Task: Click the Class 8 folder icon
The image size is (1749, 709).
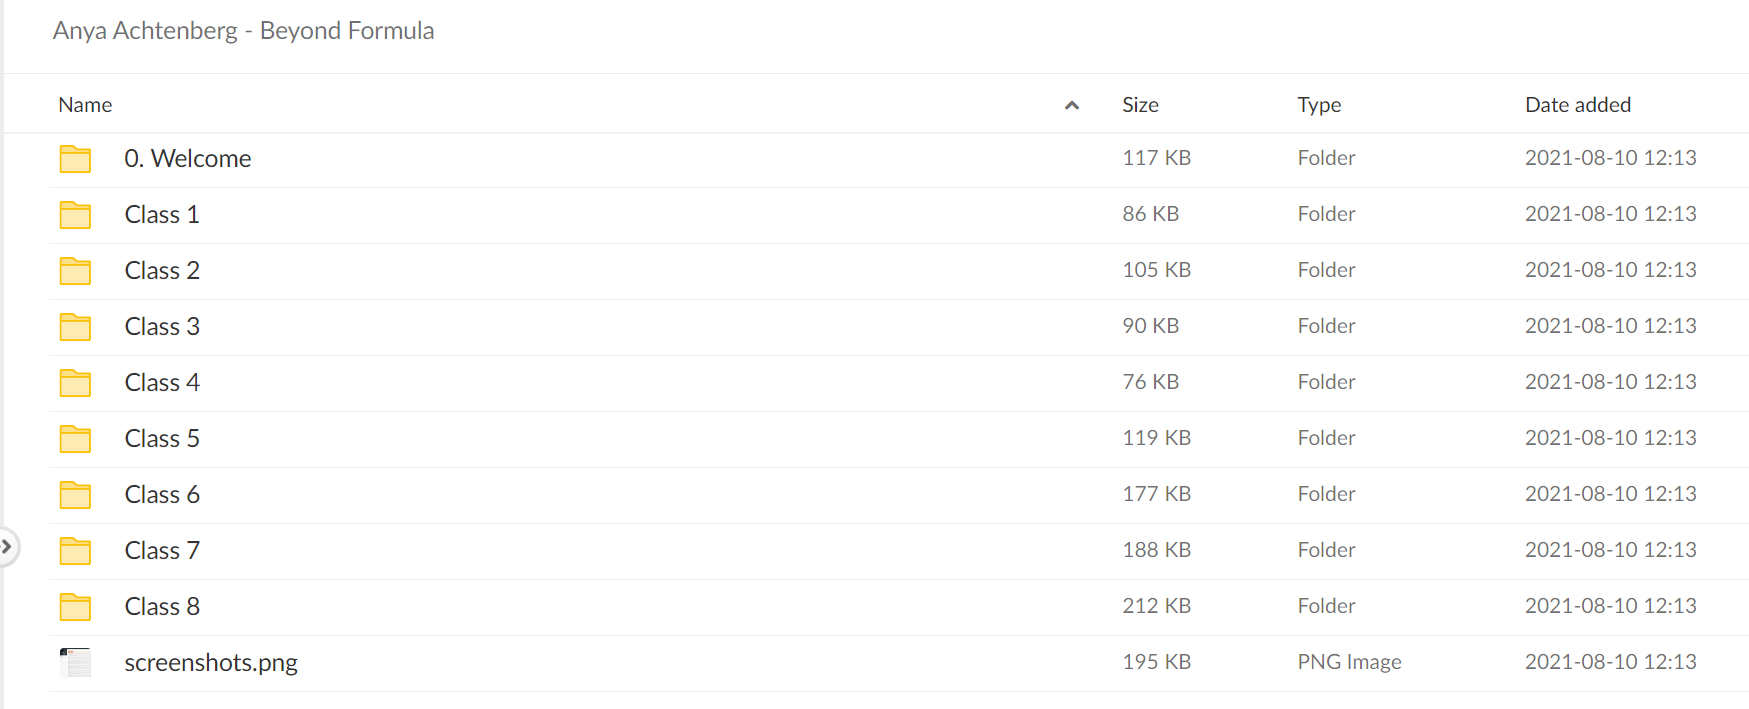Action: tap(75, 607)
